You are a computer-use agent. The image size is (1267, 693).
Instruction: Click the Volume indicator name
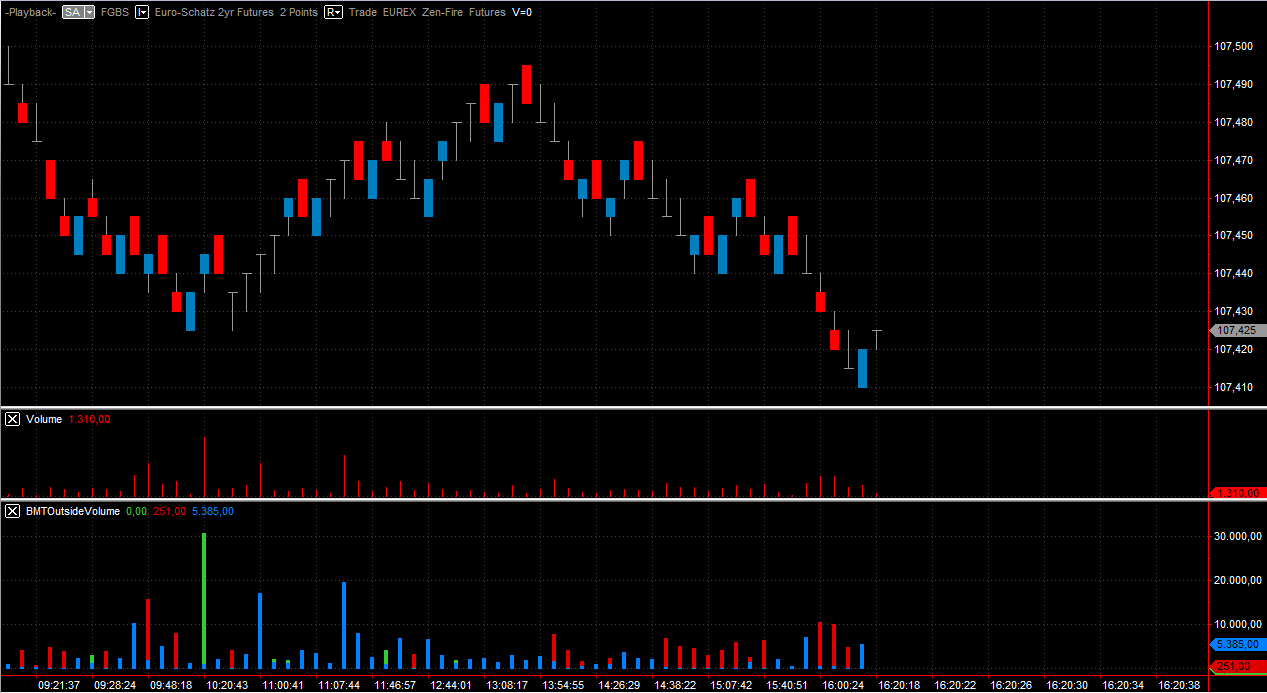click(x=44, y=419)
